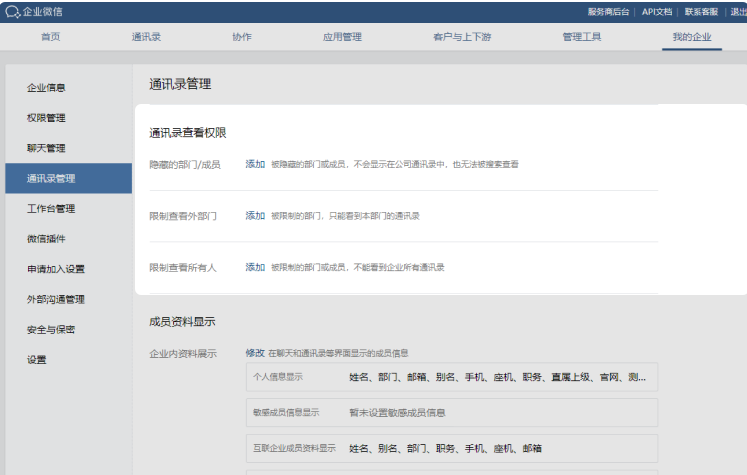Click the 个人信息显示 field row
Viewport: 747px width, 475px height.
click(x=452, y=378)
